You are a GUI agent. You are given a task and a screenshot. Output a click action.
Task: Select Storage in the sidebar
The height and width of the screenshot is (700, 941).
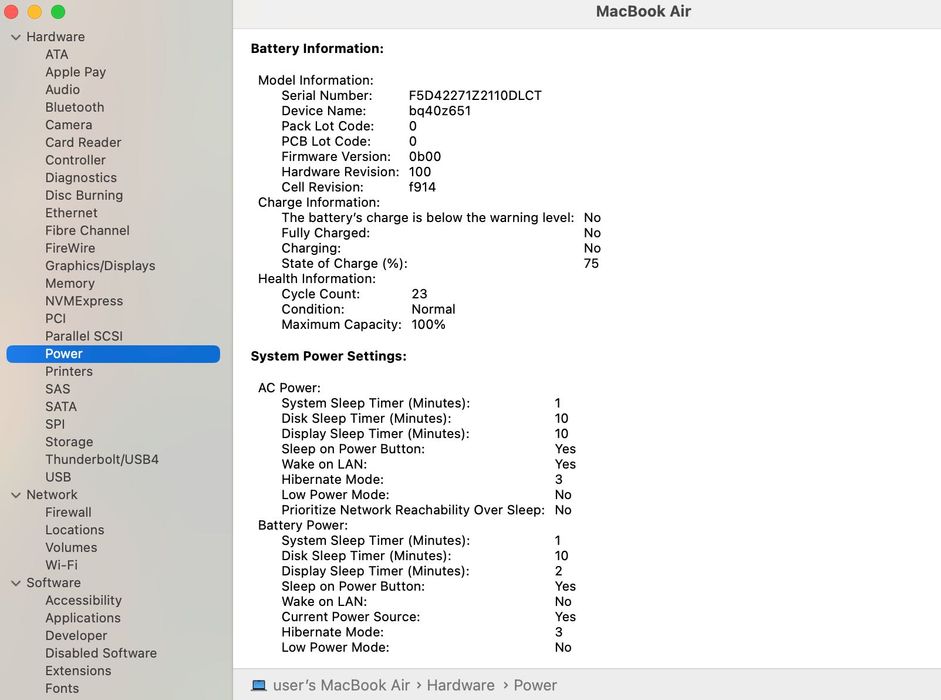pos(69,442)
